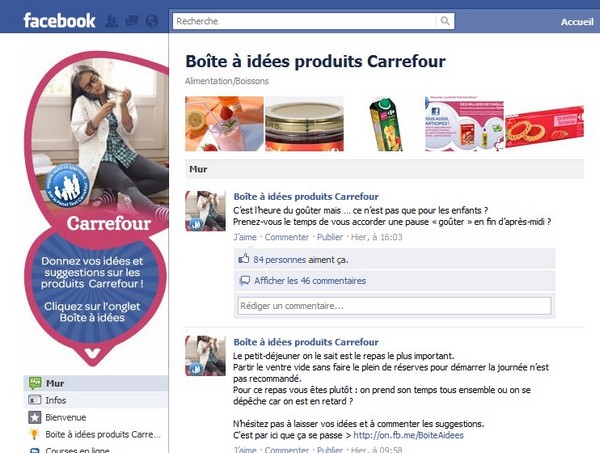
Task: Focus the Recherche search field
Action: [304, 21]
